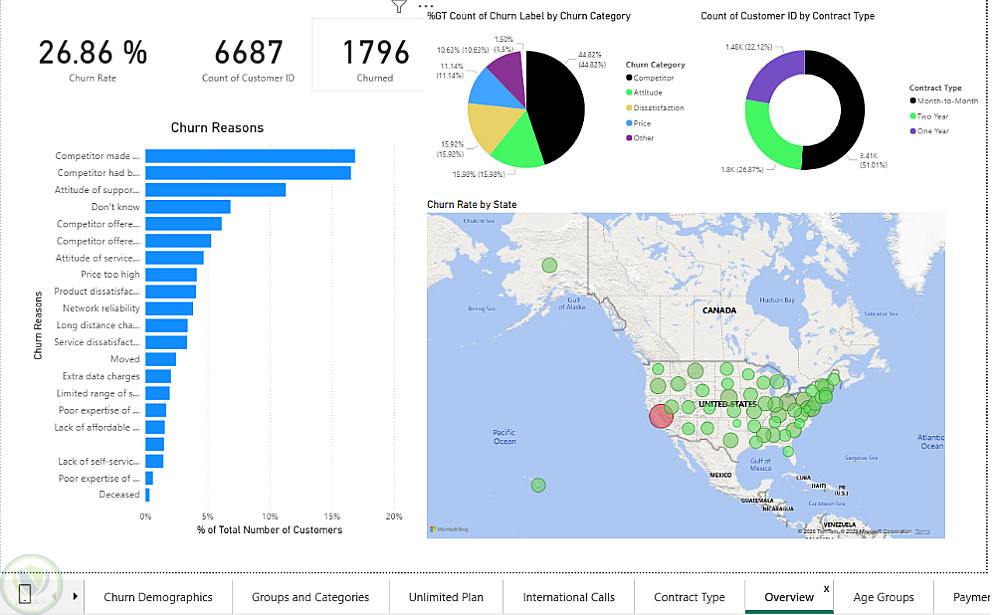This screenshot has height=615, width=1000.
Task: Select Other legend entry
Action: click(x=640, y=138)
